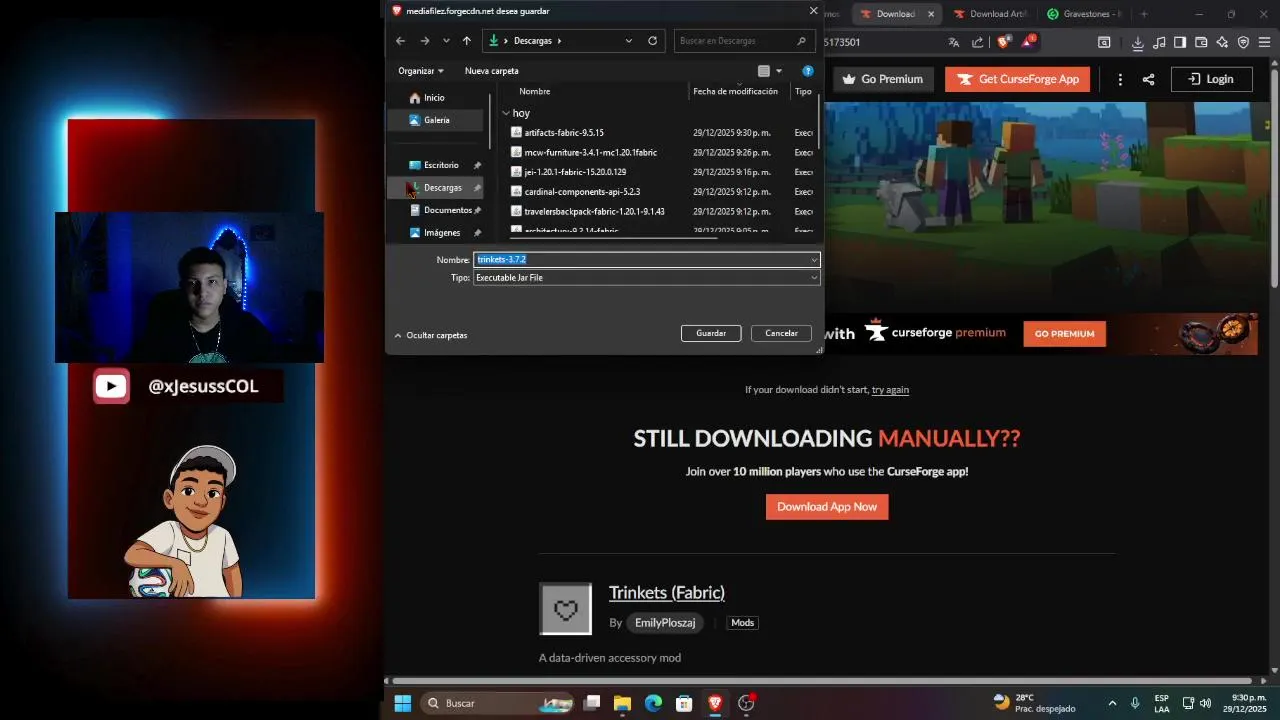Click the Download App Now button
Image resolution: width=1280 pixels, height=720 pixels.
coord(827,507)
